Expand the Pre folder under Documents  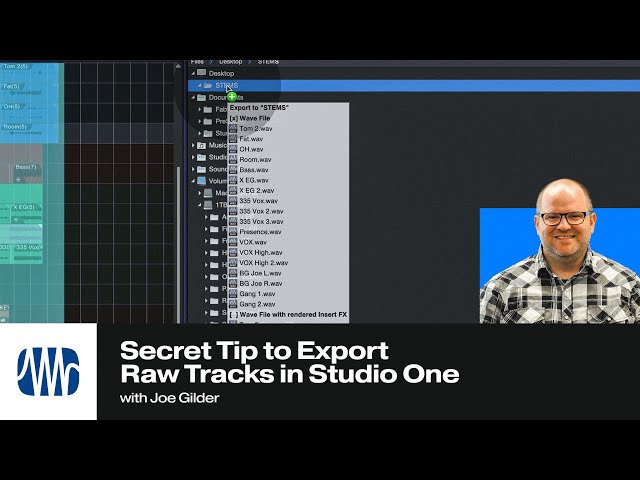(200, 121)
